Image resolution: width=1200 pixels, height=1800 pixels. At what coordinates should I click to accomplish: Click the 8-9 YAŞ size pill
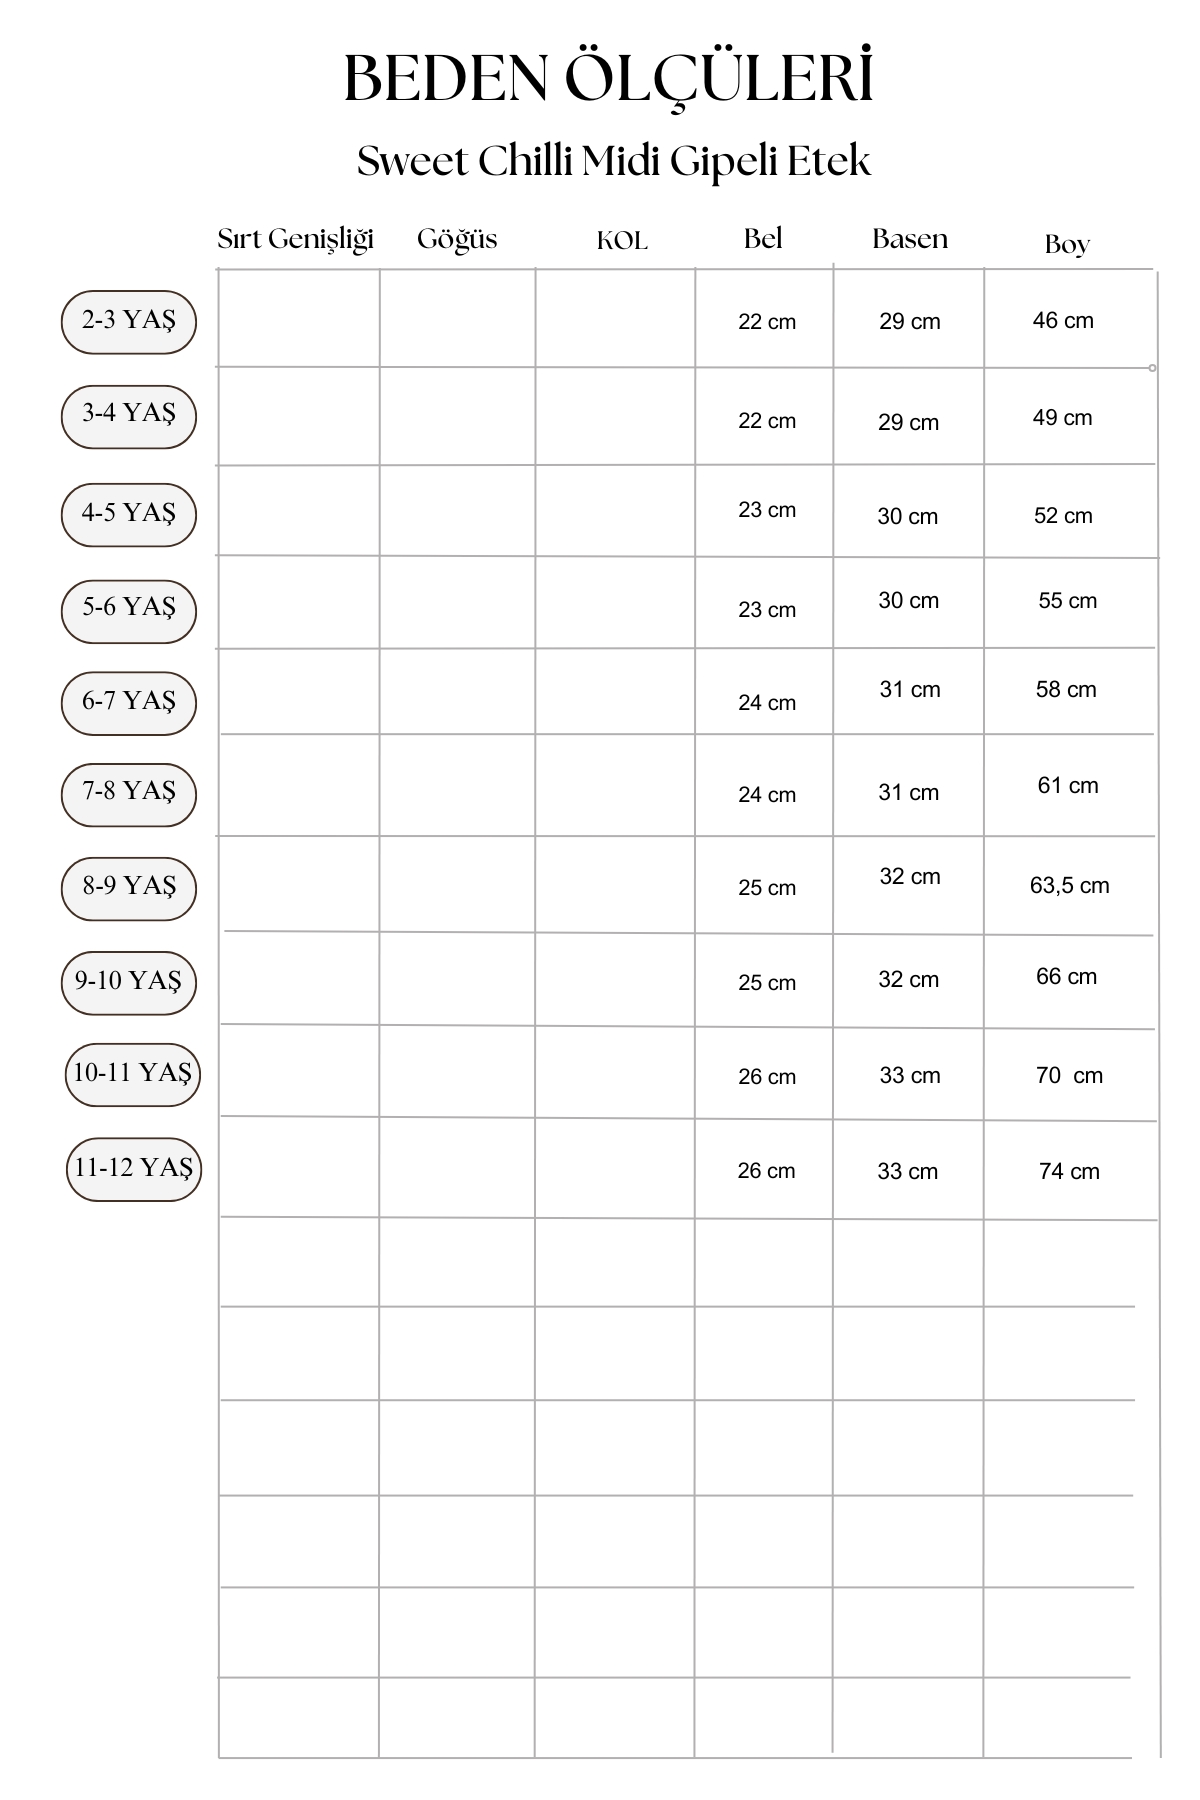[x=129, y=888]
